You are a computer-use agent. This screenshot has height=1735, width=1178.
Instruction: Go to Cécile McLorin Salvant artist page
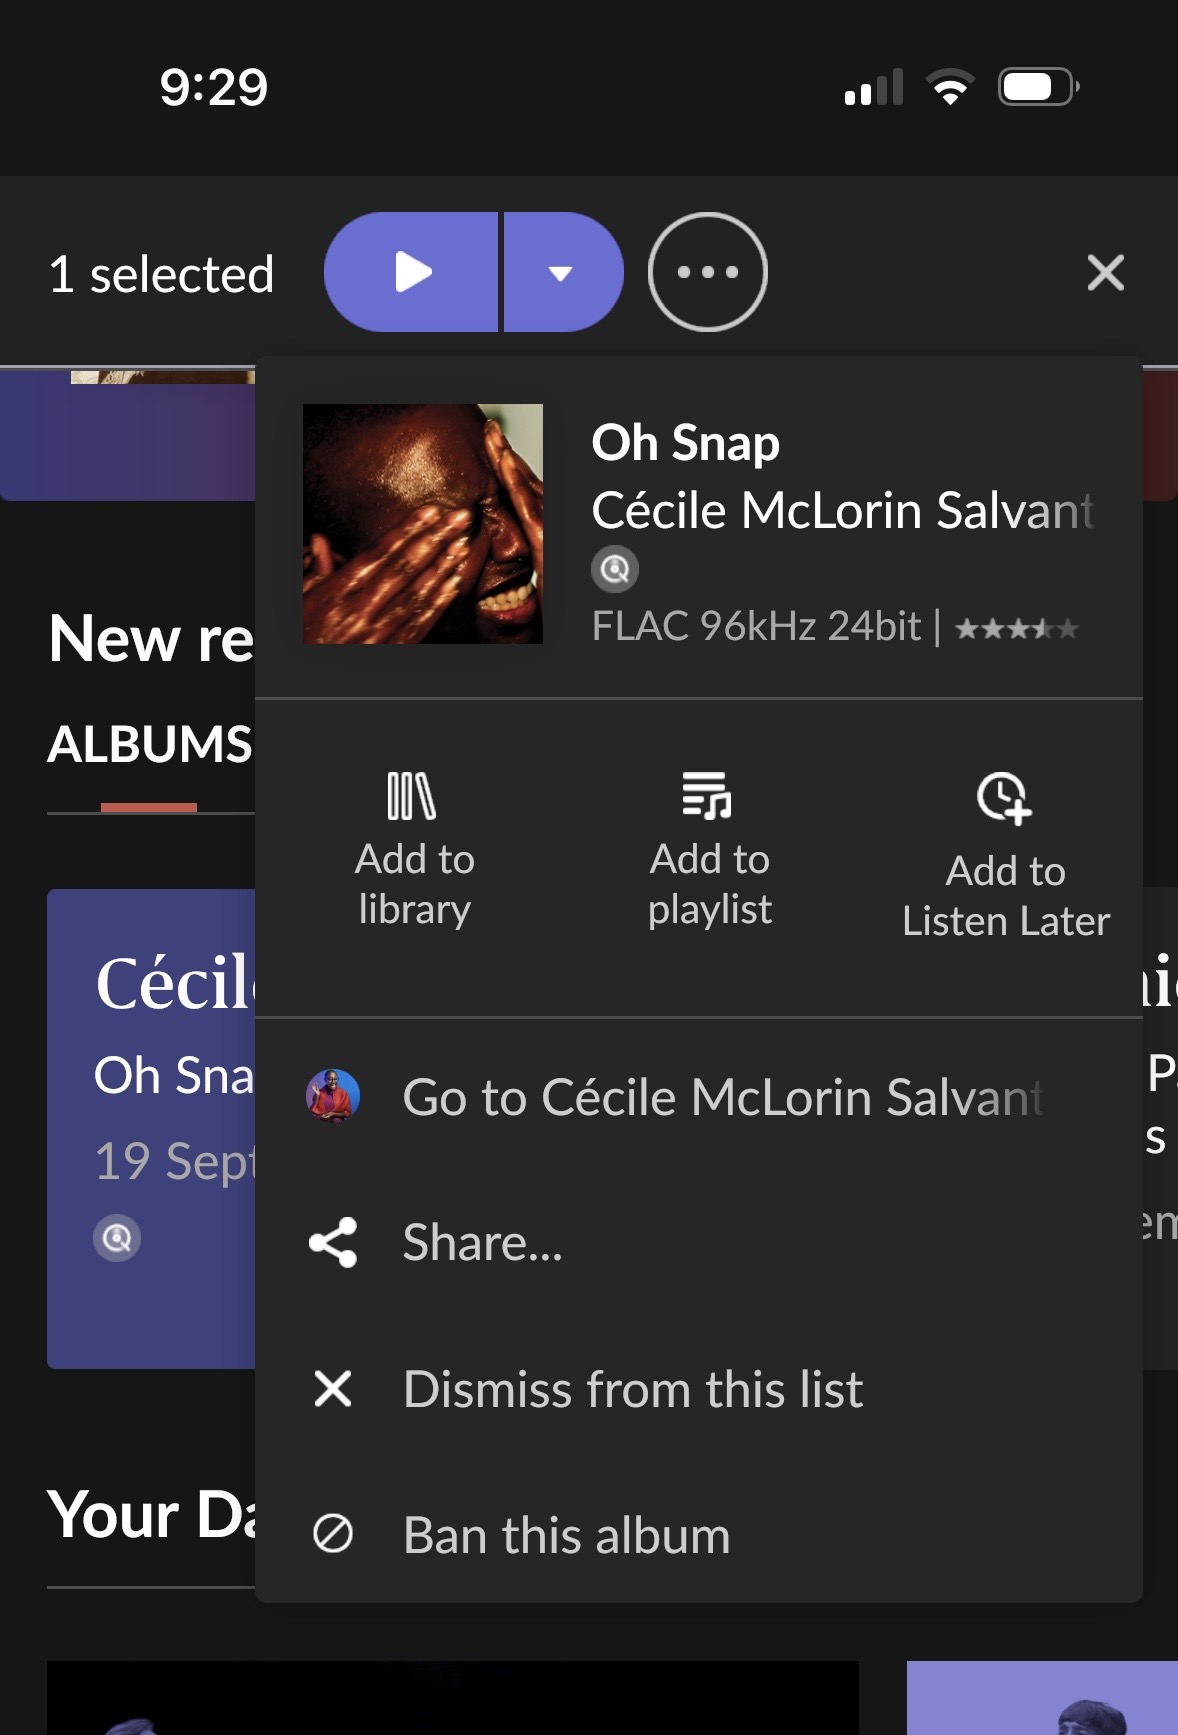(x=722, y=1097)
